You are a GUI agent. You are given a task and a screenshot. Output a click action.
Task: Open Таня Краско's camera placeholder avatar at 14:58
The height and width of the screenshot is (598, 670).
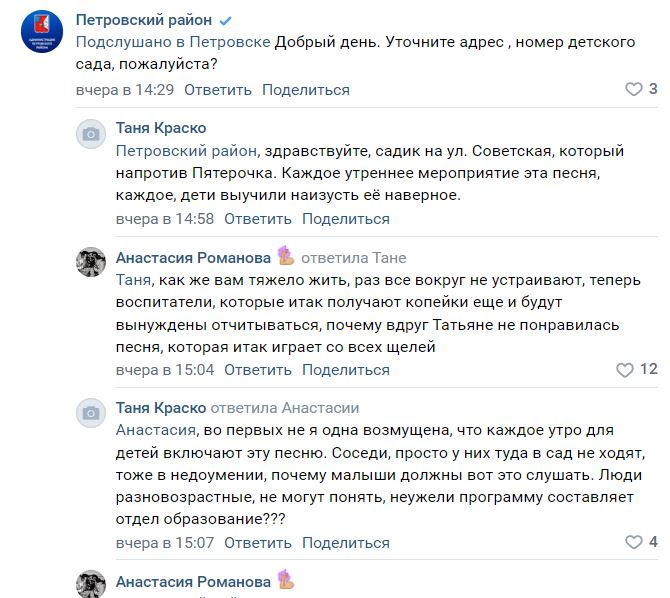click(x=91, y=134)
